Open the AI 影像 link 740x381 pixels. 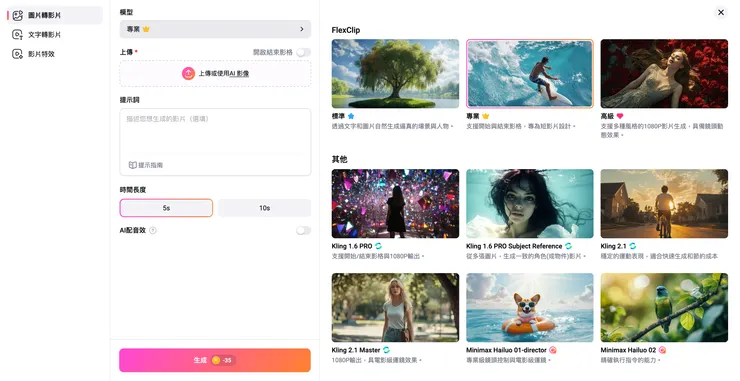[x=239, y=73]
